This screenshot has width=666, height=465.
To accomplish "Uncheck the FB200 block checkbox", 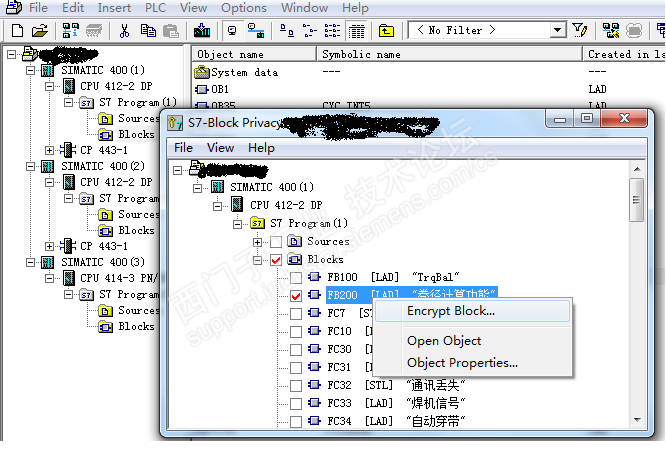I will click(x=296, y=296).
